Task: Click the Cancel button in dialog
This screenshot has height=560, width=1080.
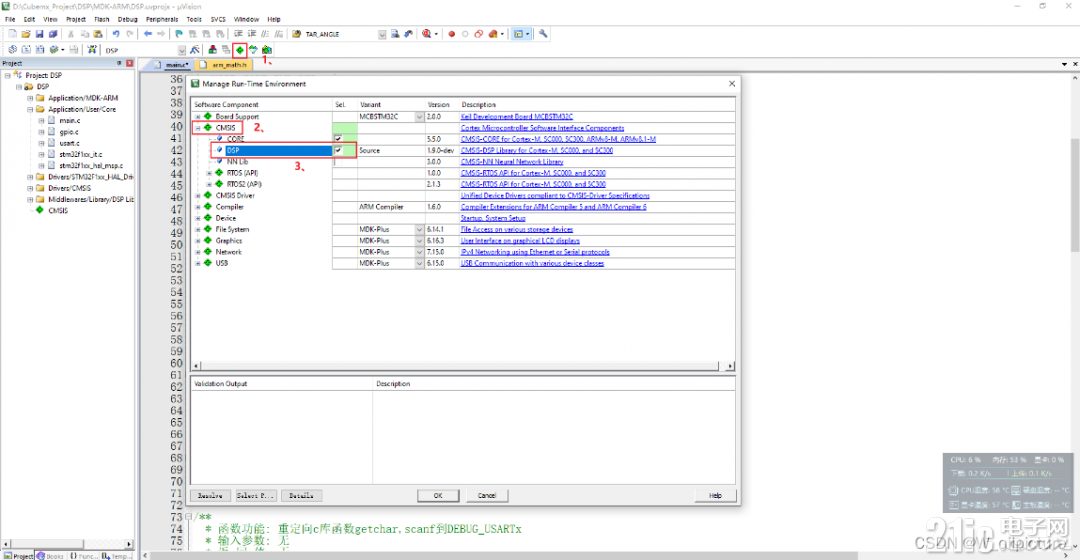Action: tap(487, 495)
